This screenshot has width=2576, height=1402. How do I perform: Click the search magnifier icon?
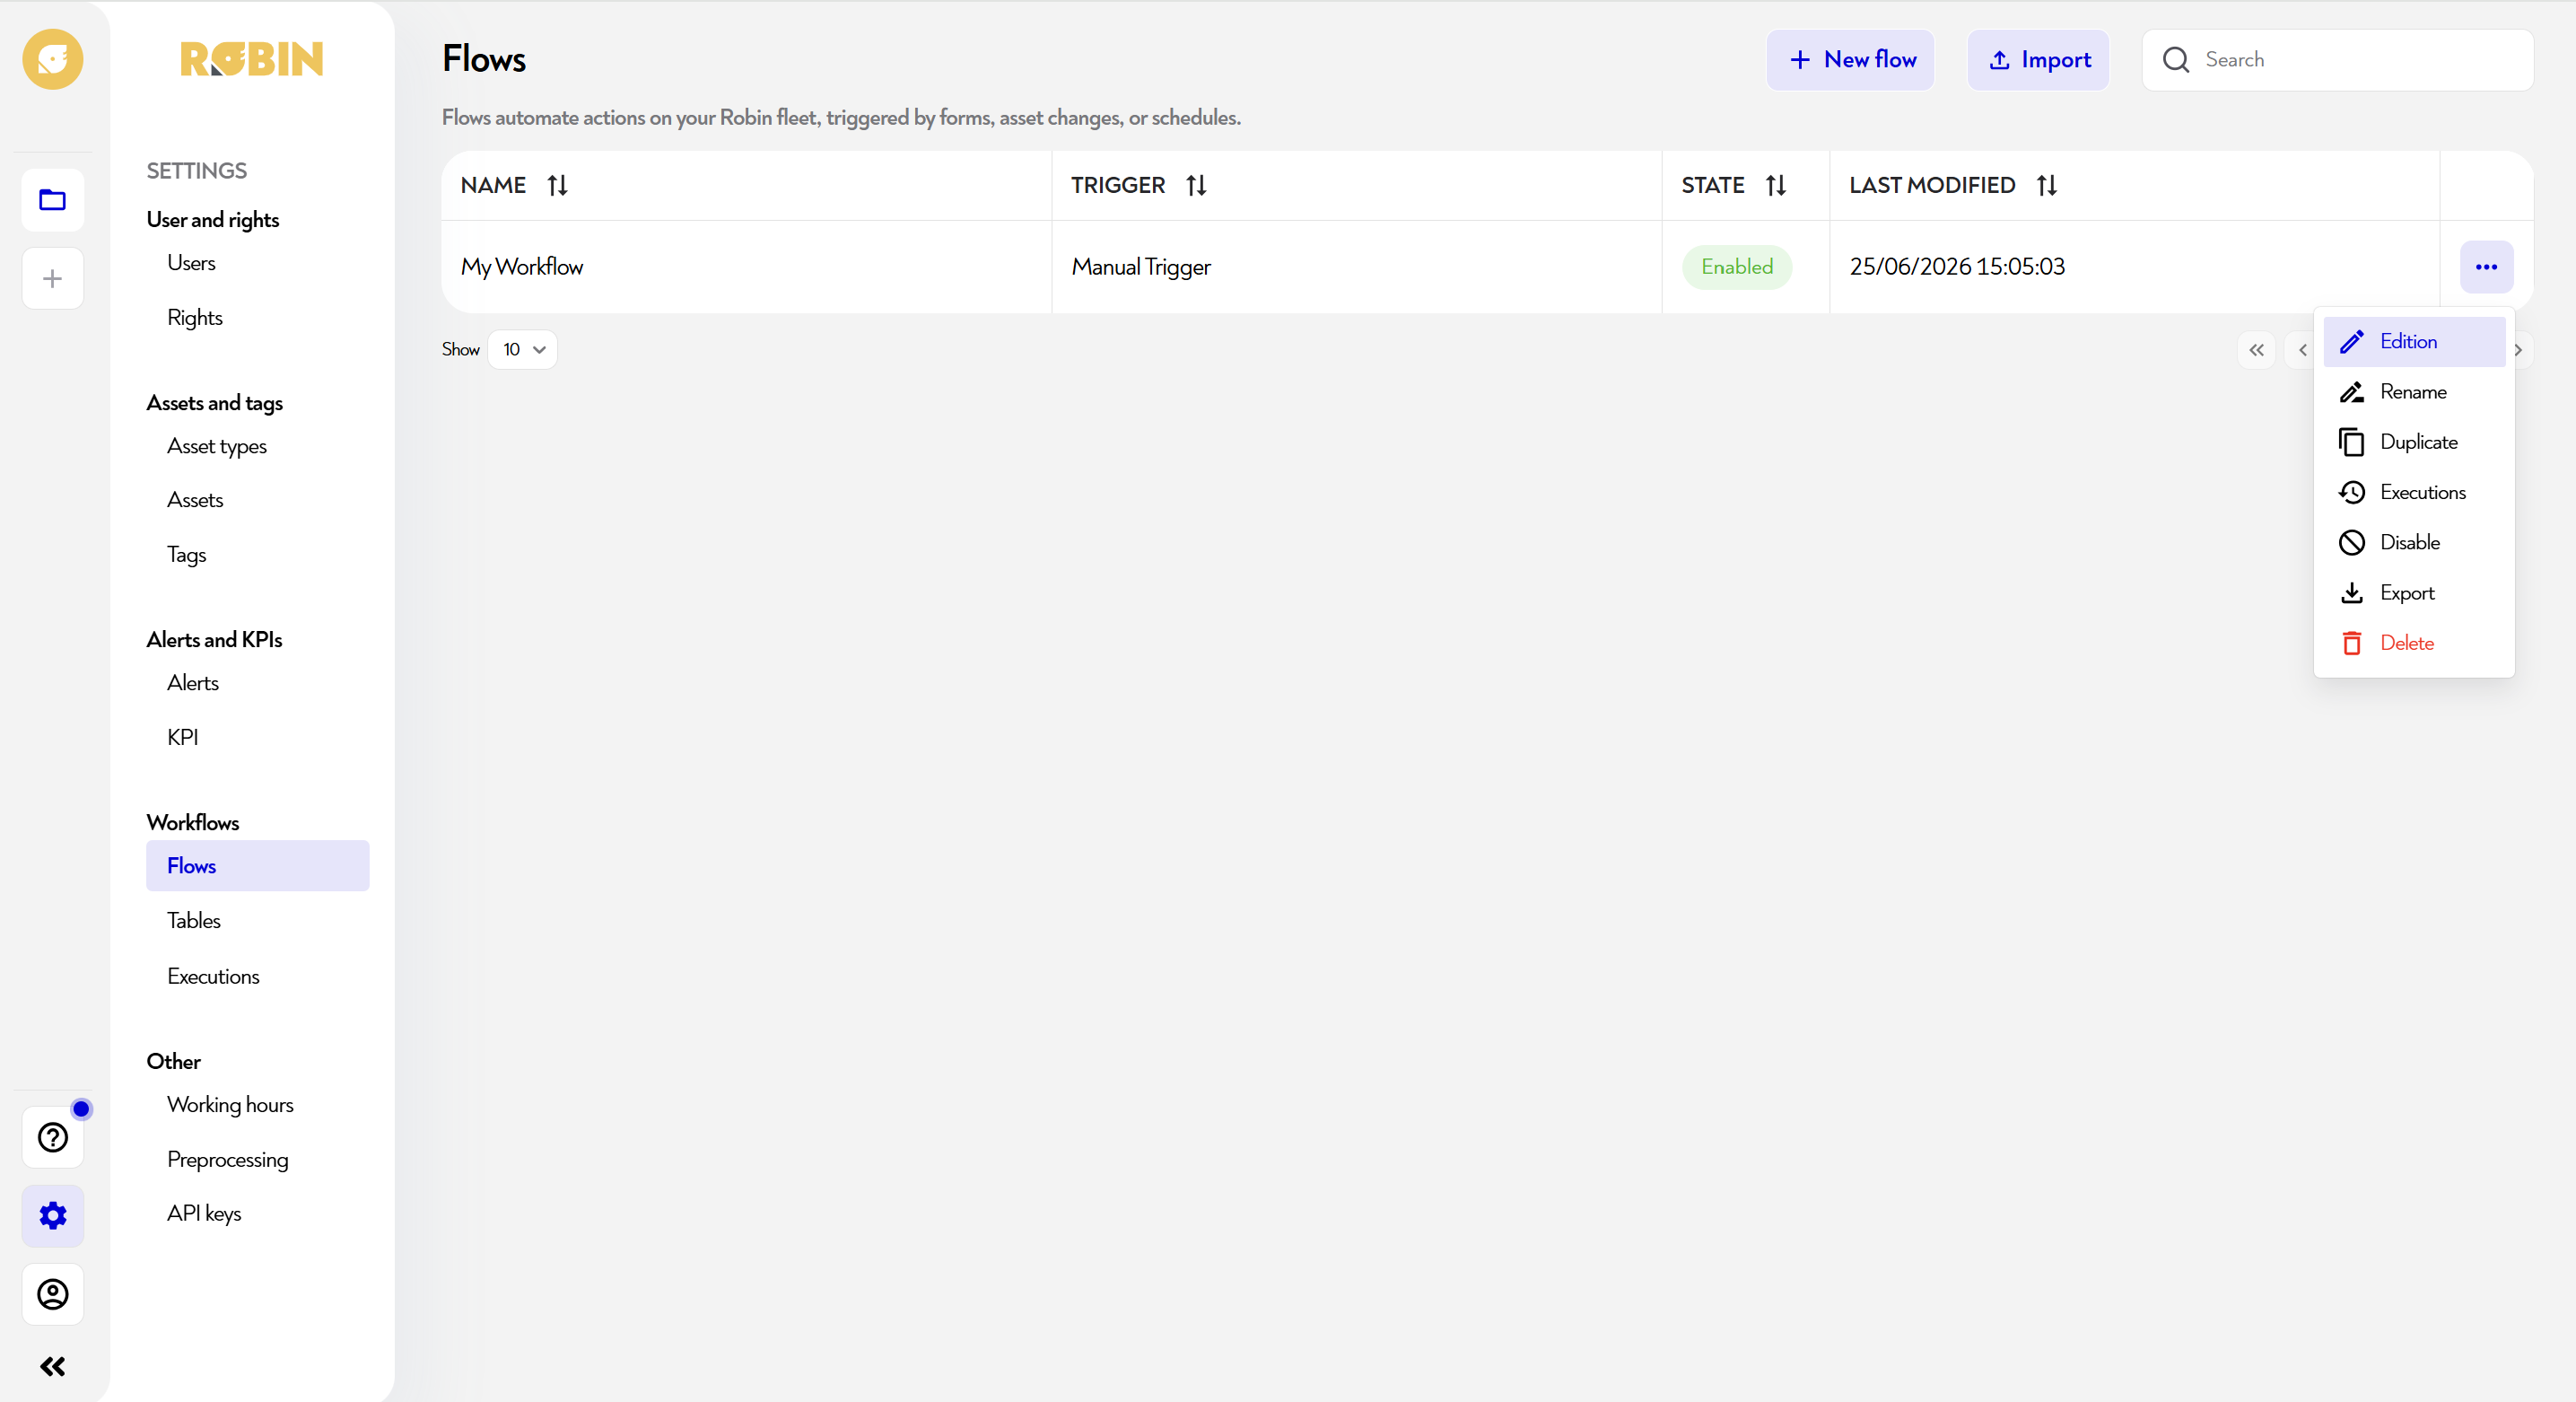pyautogui.click(x=2176, y=60)
